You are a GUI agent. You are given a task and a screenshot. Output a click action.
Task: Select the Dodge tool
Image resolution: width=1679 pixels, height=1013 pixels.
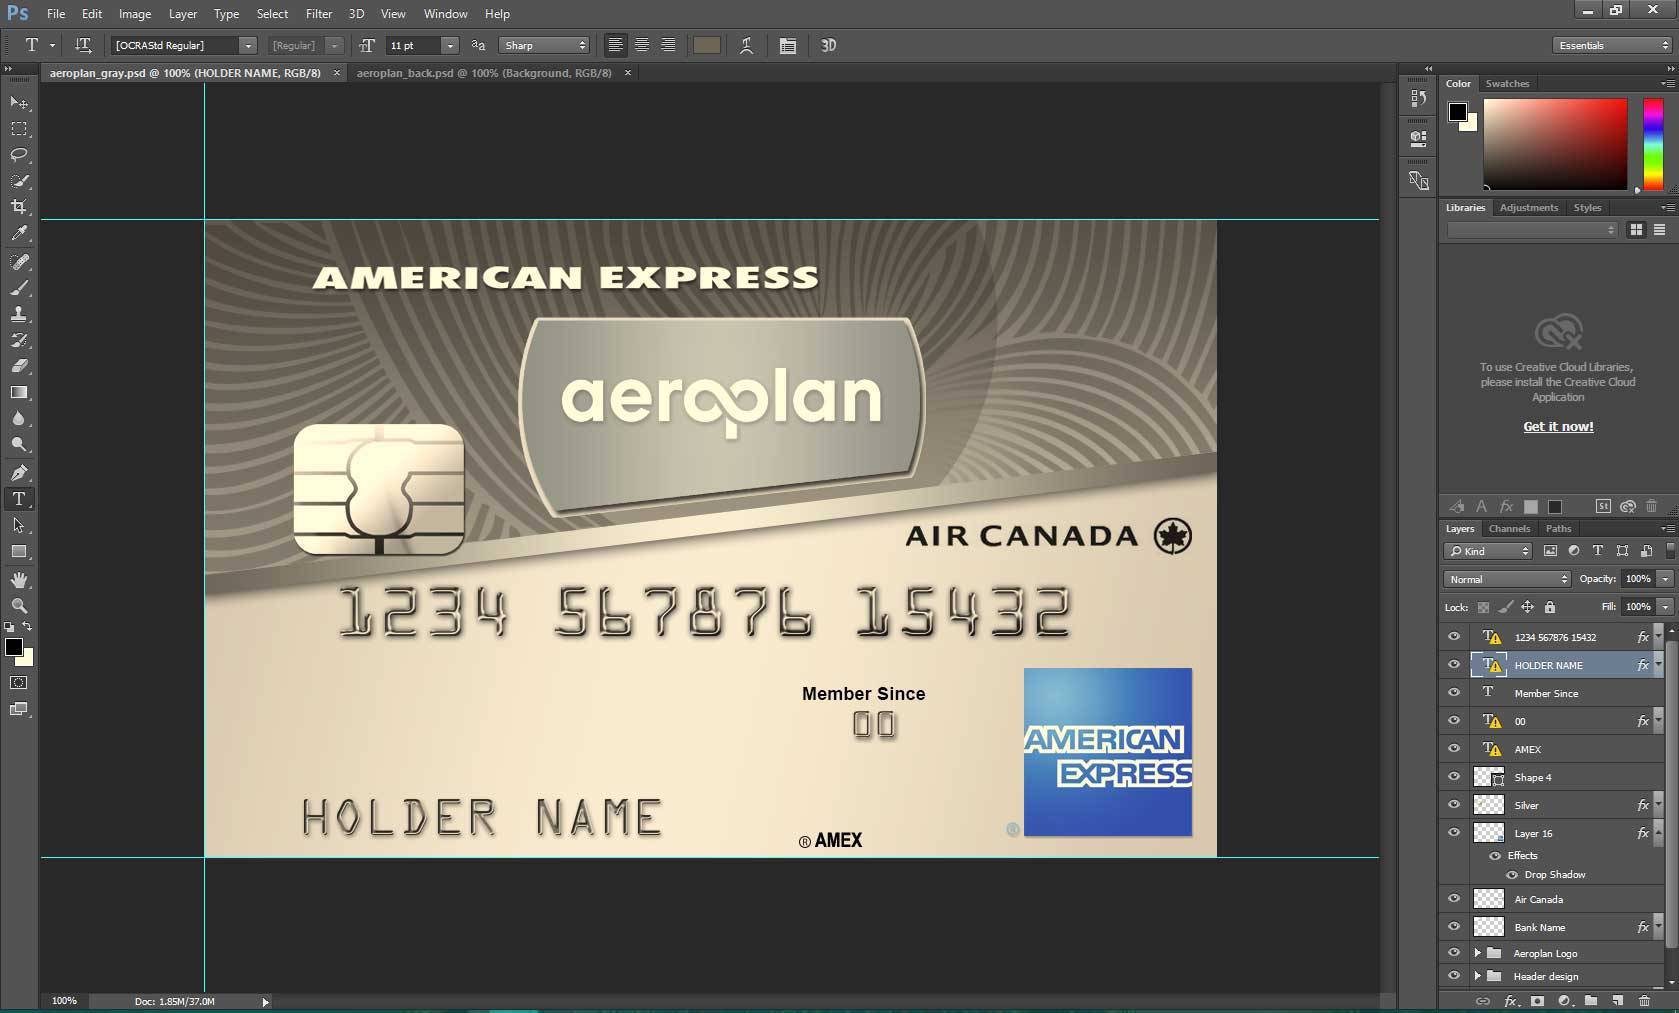(x=19, y=444)
